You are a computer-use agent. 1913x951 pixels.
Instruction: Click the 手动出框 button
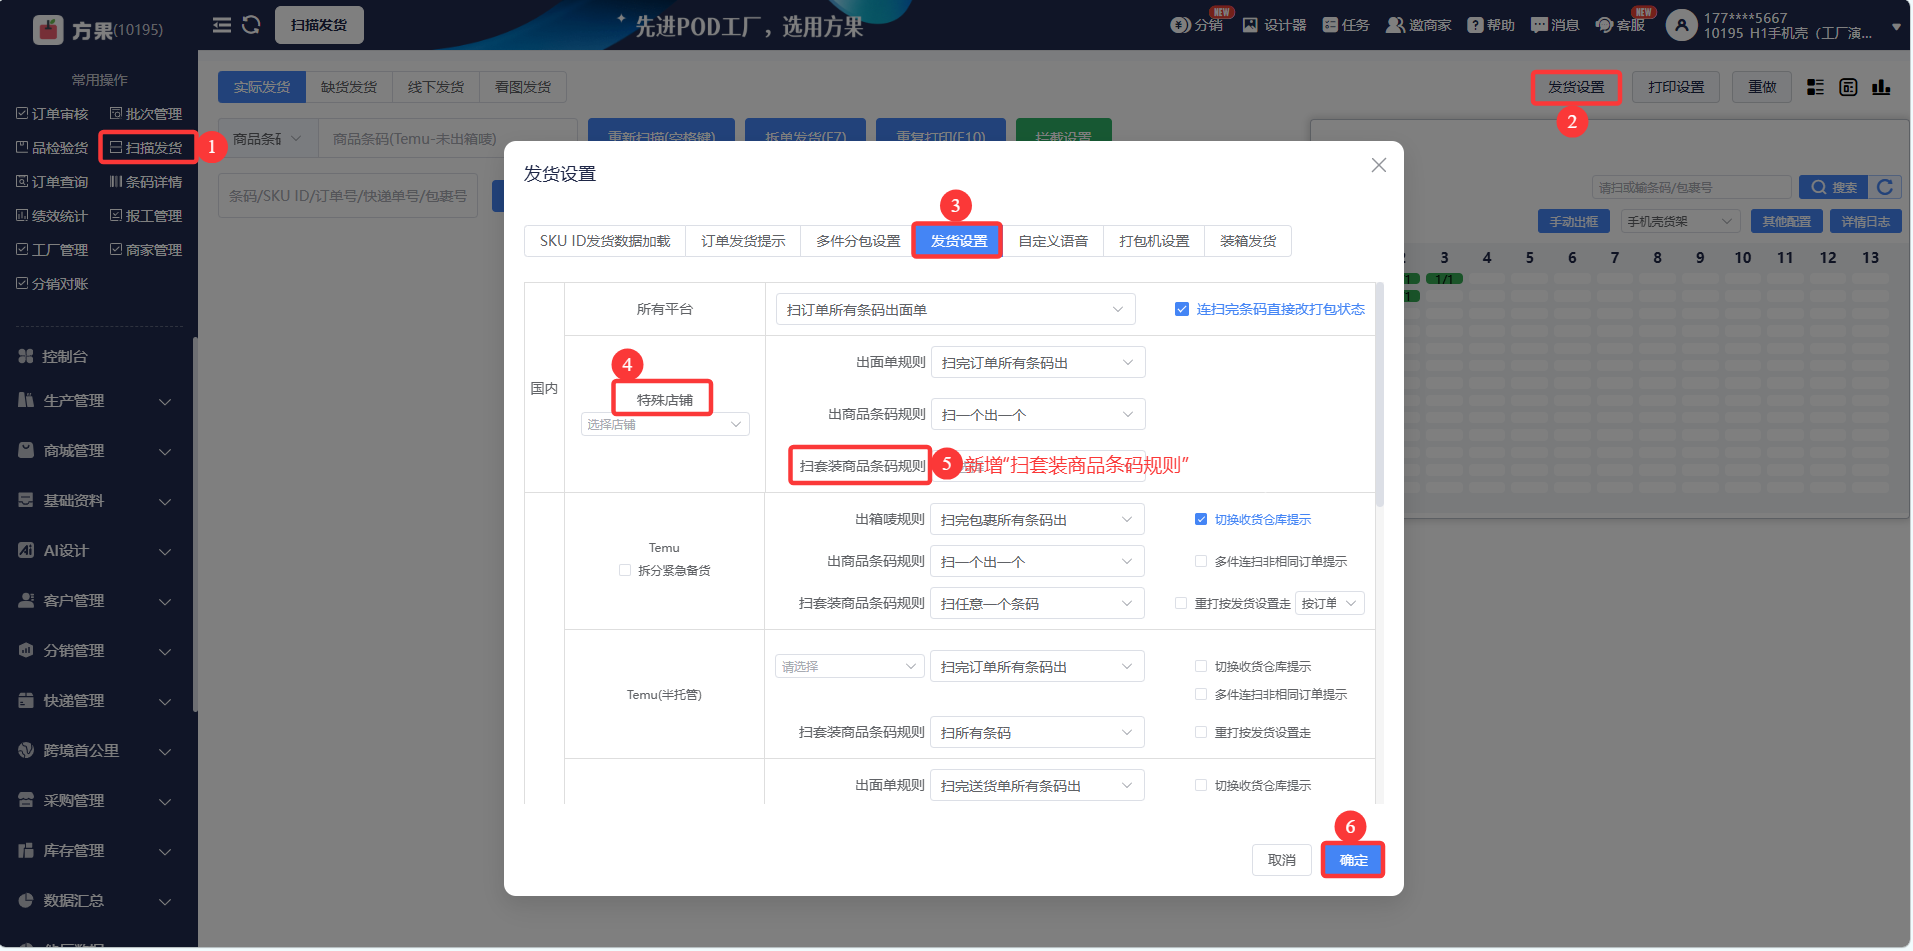click(x=1574, y=221)
